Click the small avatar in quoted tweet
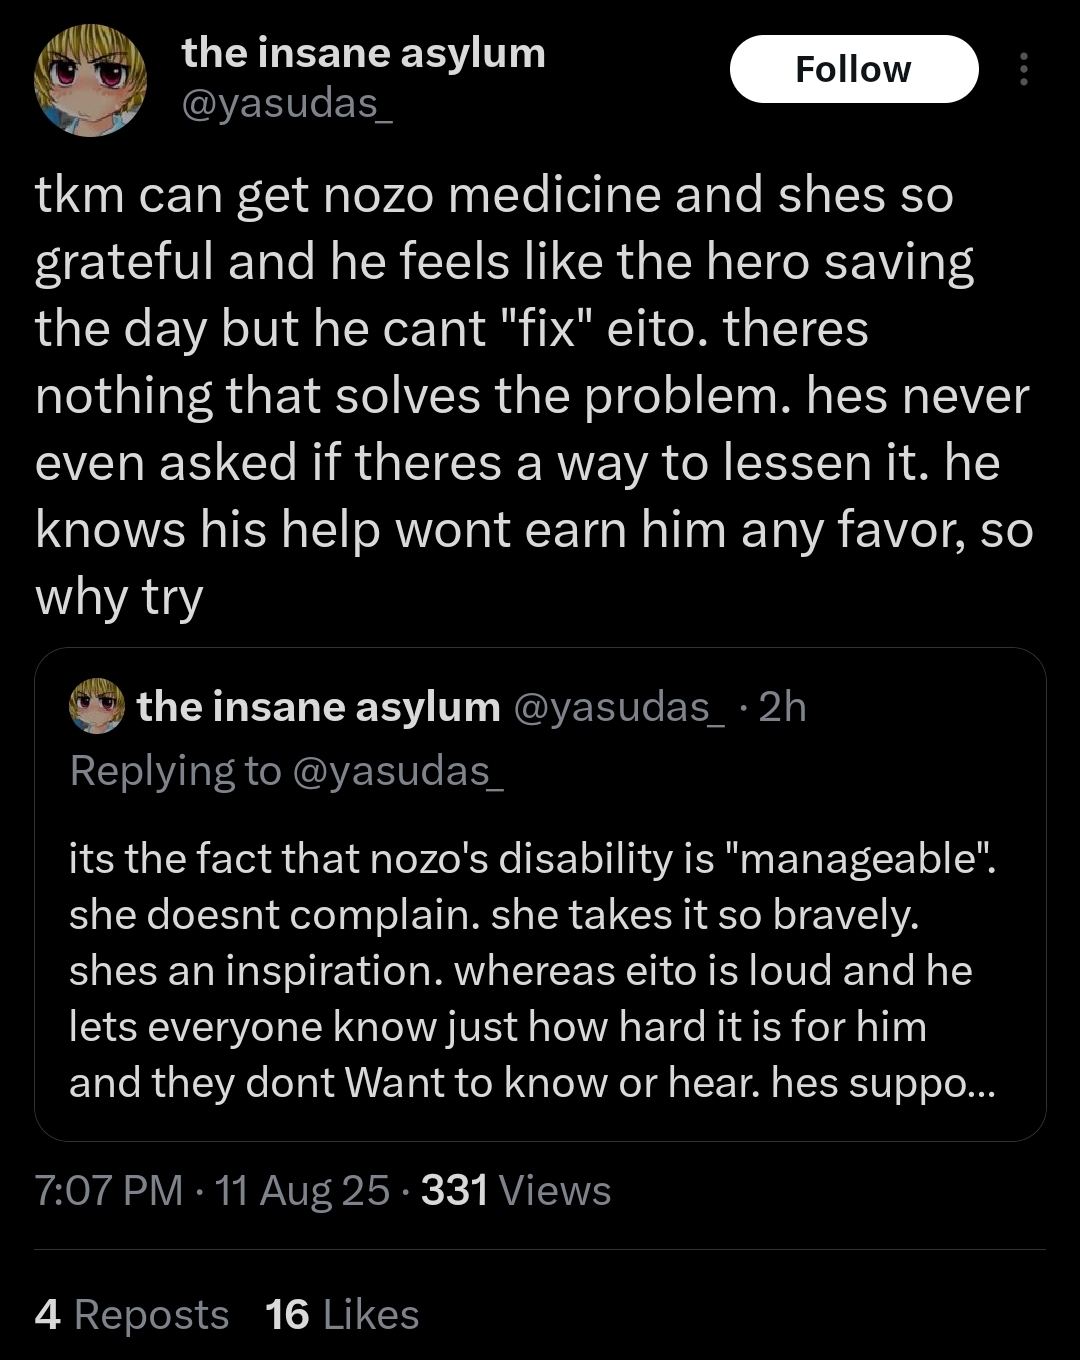The image size is (1080, 1360). pos(96,706)
